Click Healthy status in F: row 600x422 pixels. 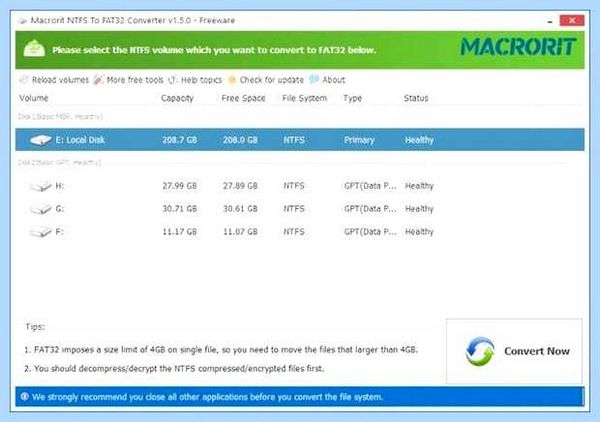419,232
